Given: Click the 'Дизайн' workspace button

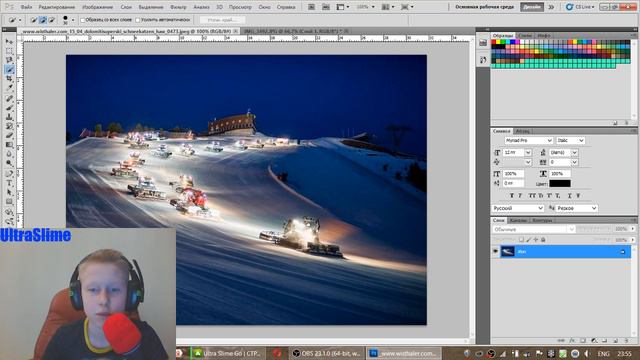Looking at the screenshot, I should [x=532, y=7].
